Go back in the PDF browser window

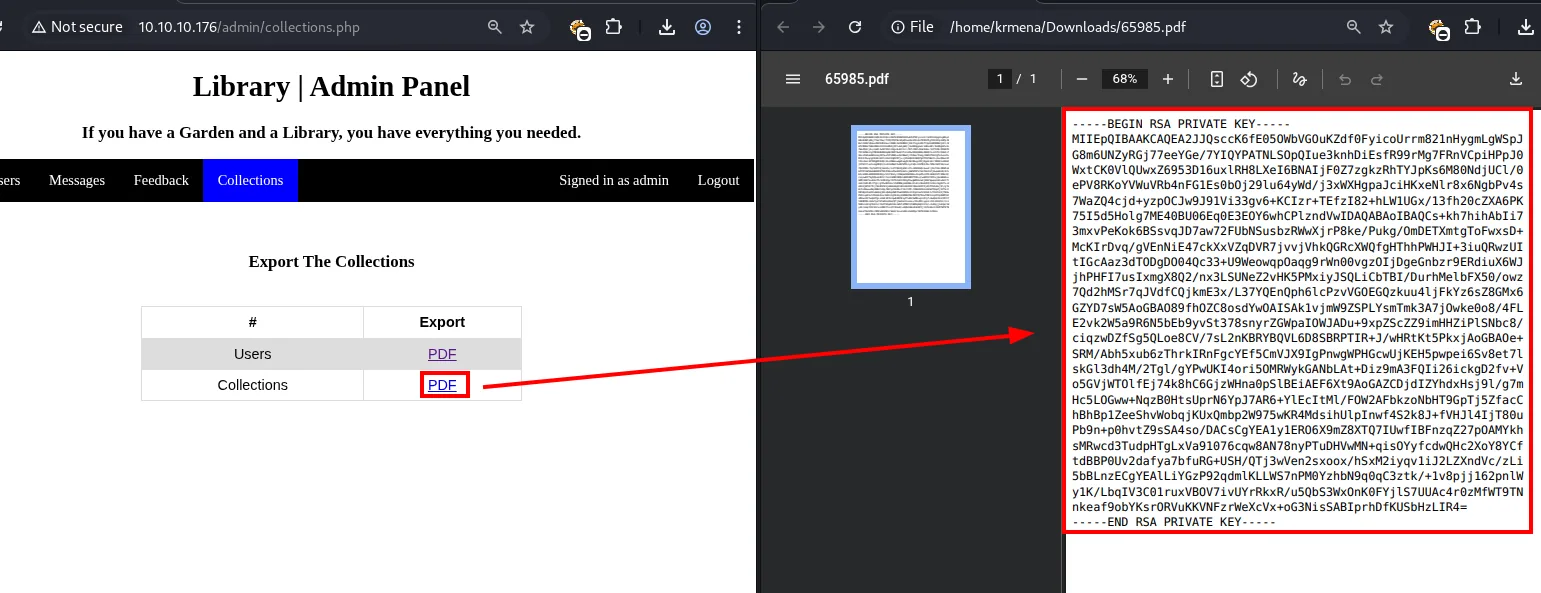point(785,27)
